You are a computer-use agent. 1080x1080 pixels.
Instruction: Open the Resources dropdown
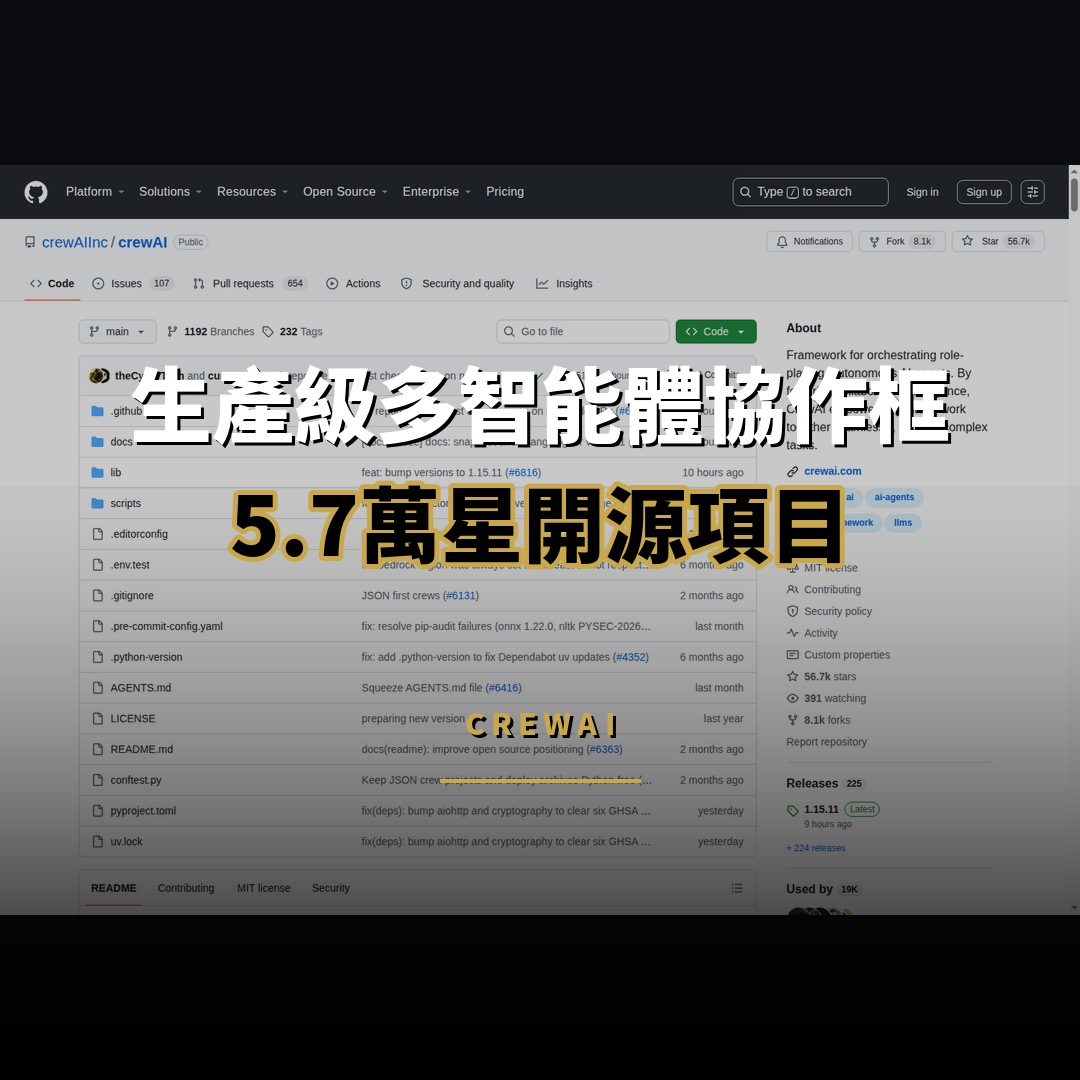[252, 192]
